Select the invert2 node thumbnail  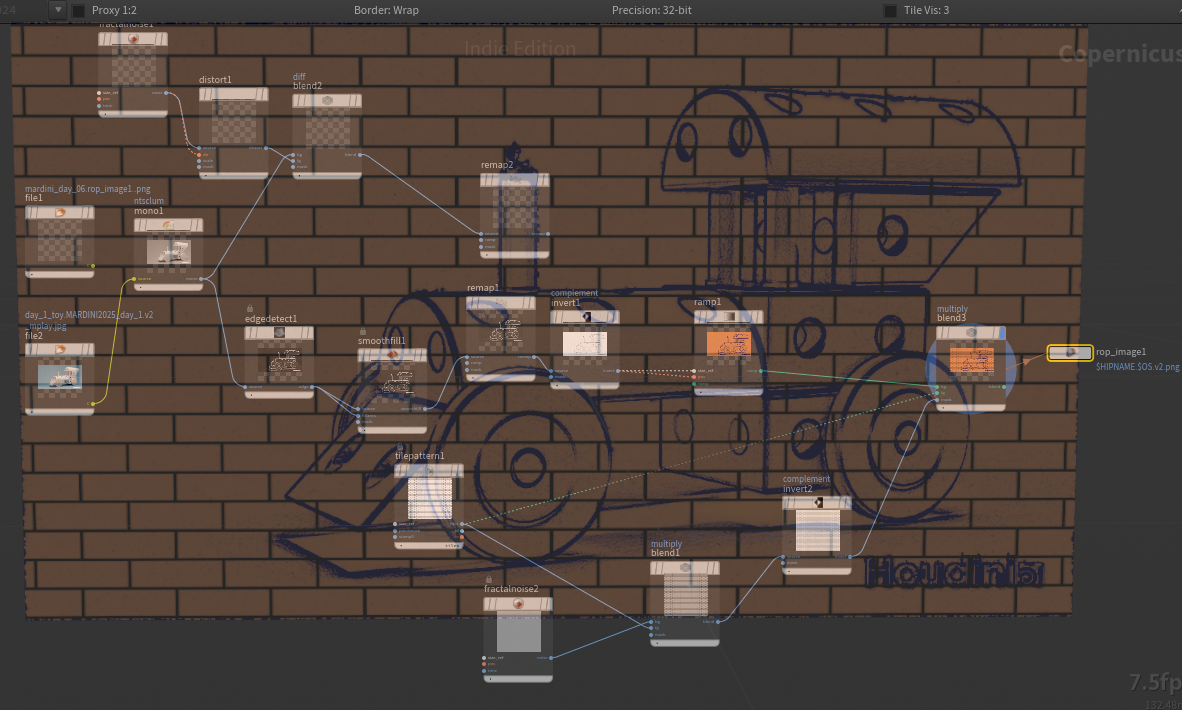[817, 530]
